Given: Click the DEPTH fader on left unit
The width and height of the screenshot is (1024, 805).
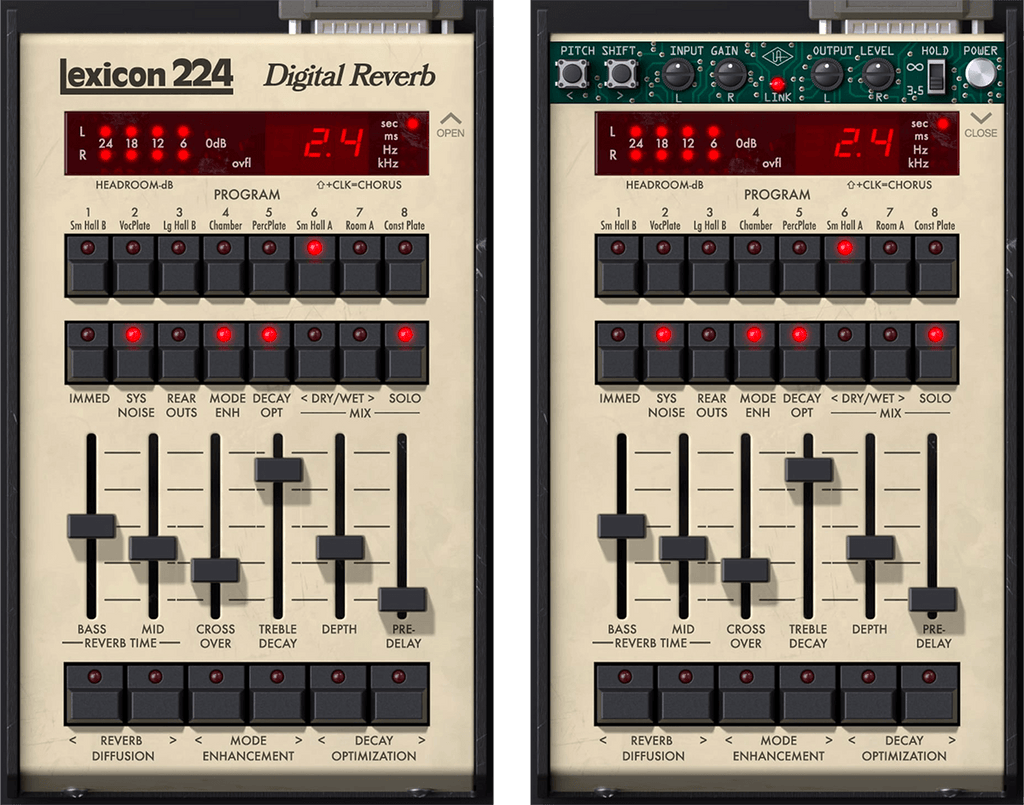Looking at the screenshot, I should (340, 548).
